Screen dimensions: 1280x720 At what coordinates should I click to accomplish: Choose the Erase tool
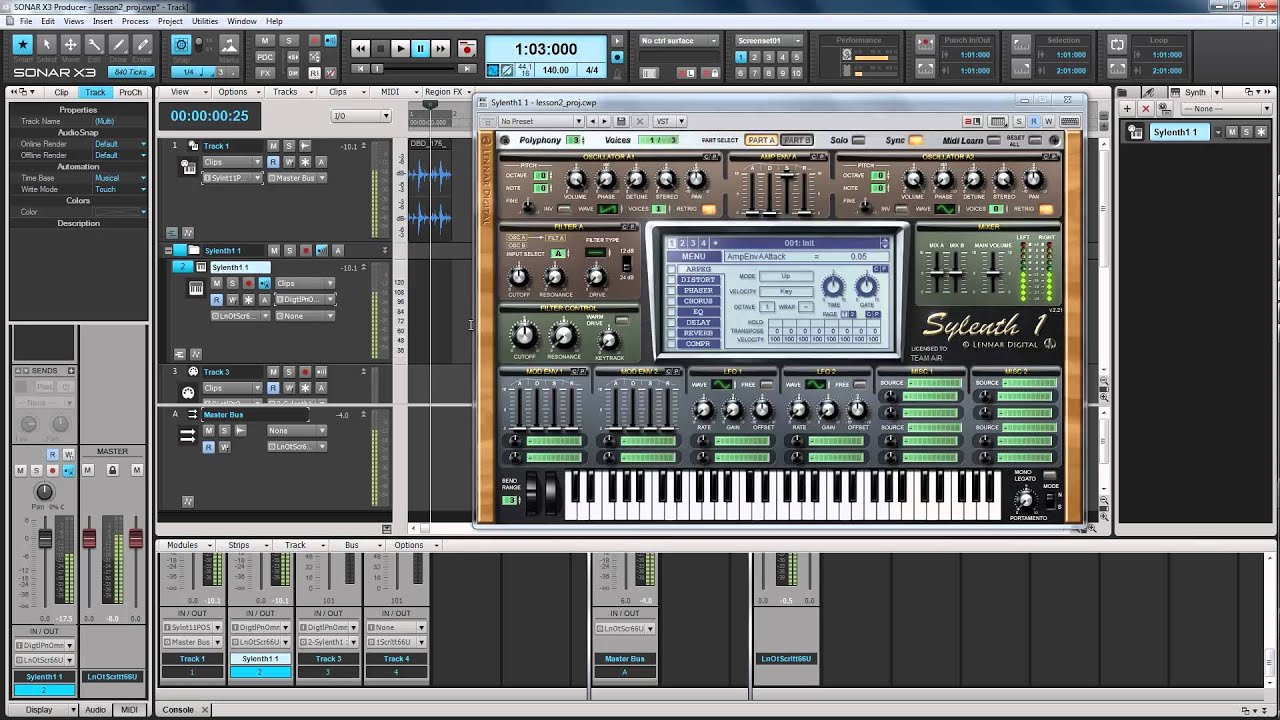click(142, 44)
